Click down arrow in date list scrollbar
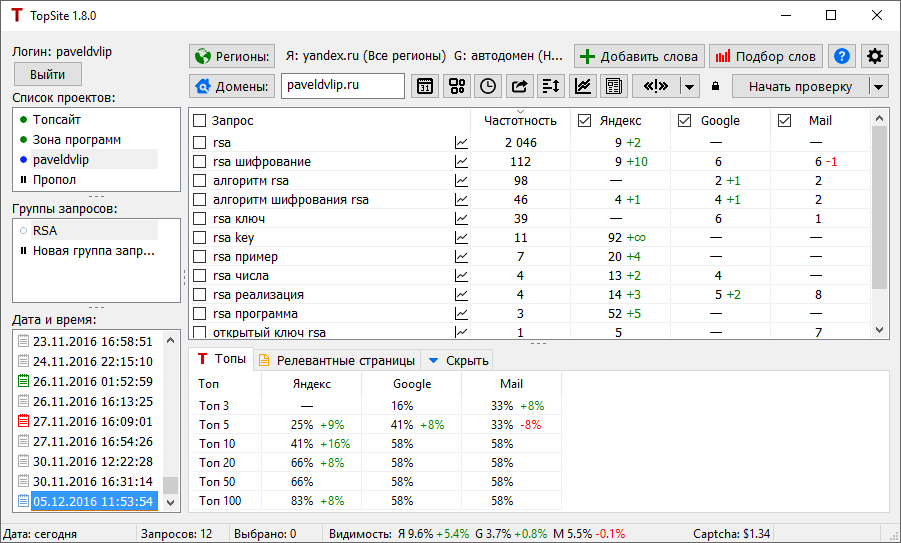Viewport: 901px width, 543px height. tap(170, 502)
